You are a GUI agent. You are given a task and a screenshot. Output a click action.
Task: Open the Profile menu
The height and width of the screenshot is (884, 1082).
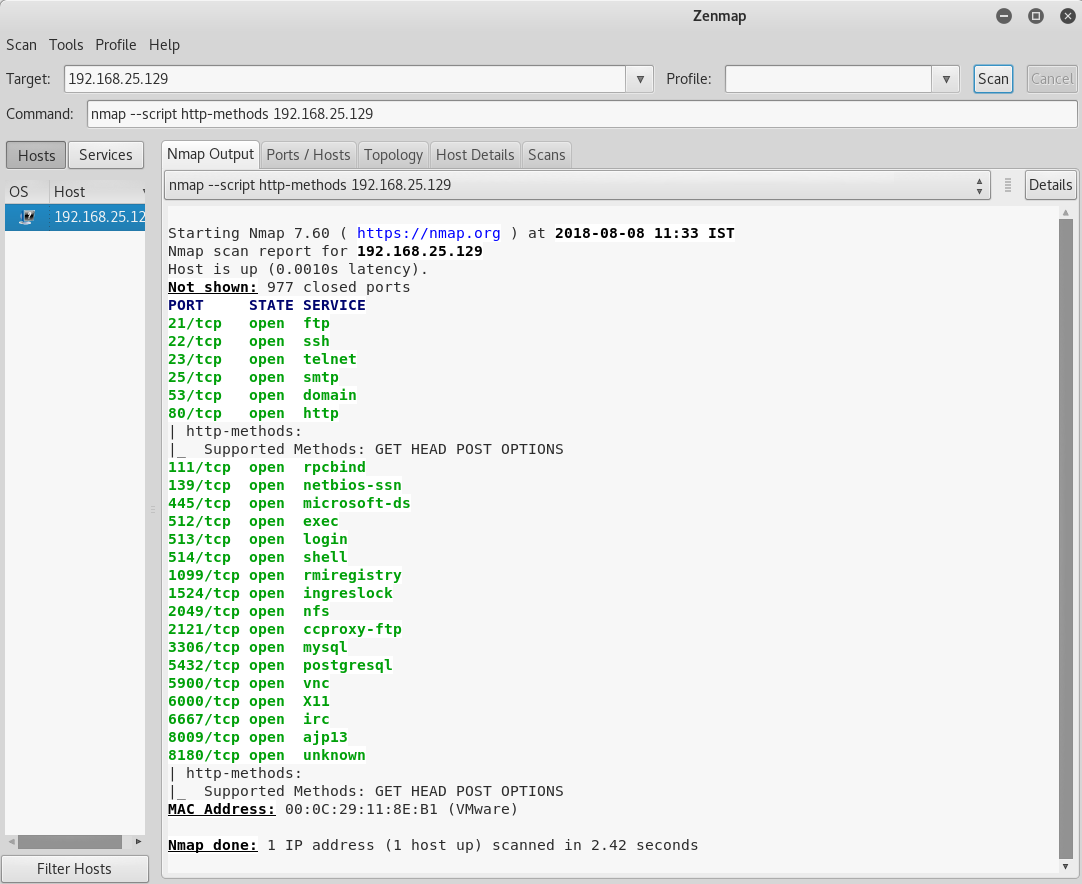pos(115,45)
